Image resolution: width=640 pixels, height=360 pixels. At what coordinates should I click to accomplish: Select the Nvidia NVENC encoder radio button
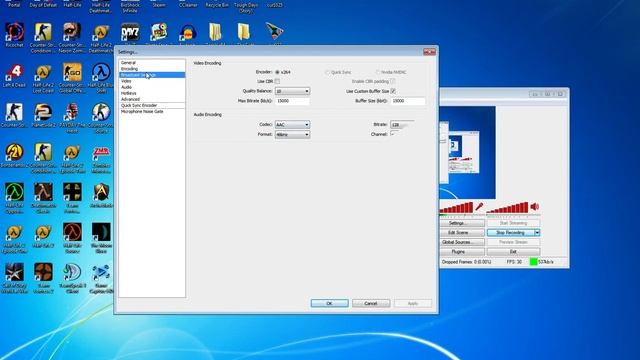pos(378,72)
